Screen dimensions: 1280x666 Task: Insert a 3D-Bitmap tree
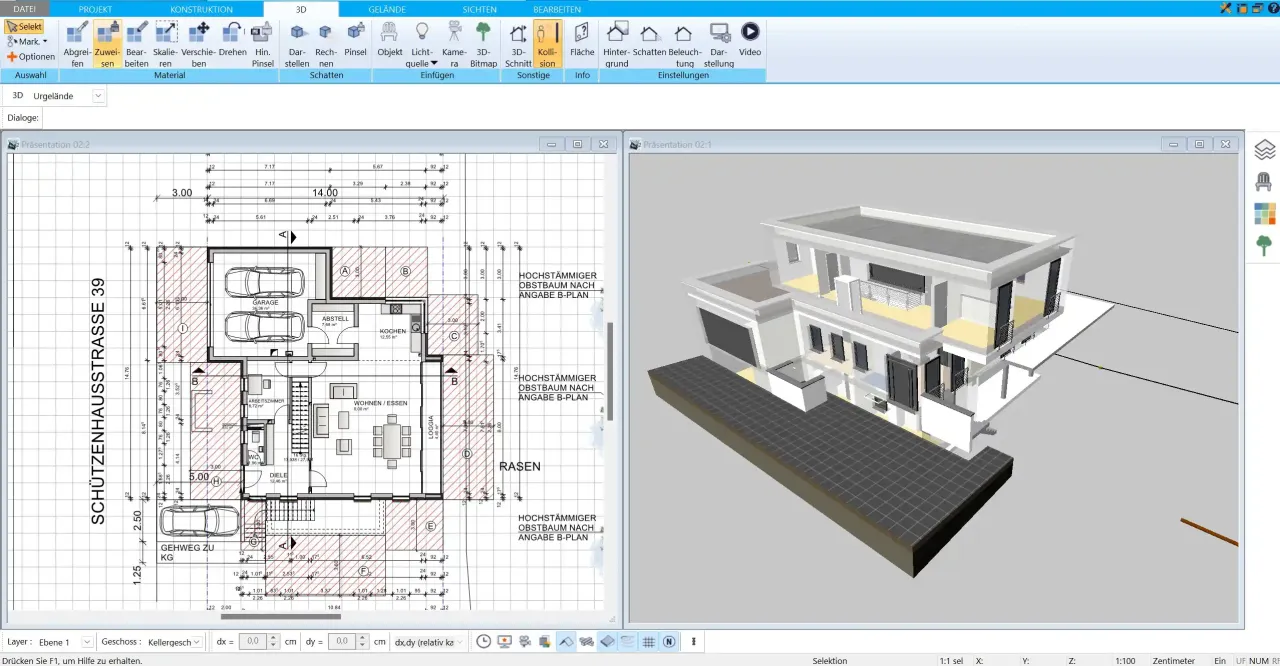click(x=483, y=44)
